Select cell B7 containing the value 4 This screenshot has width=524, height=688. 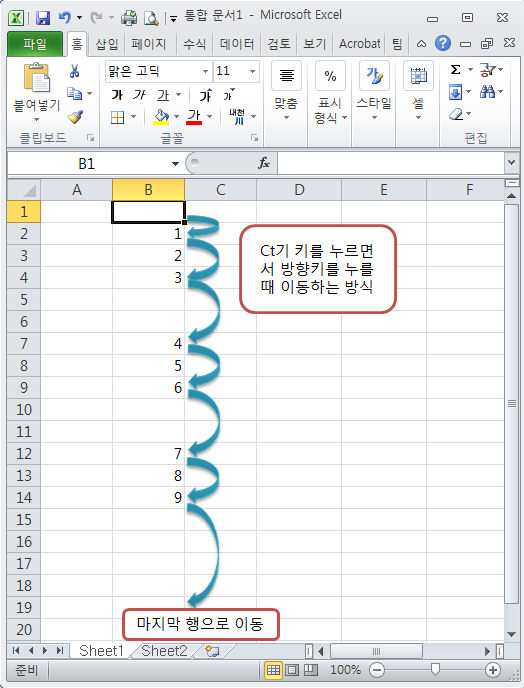coord(148,344)
